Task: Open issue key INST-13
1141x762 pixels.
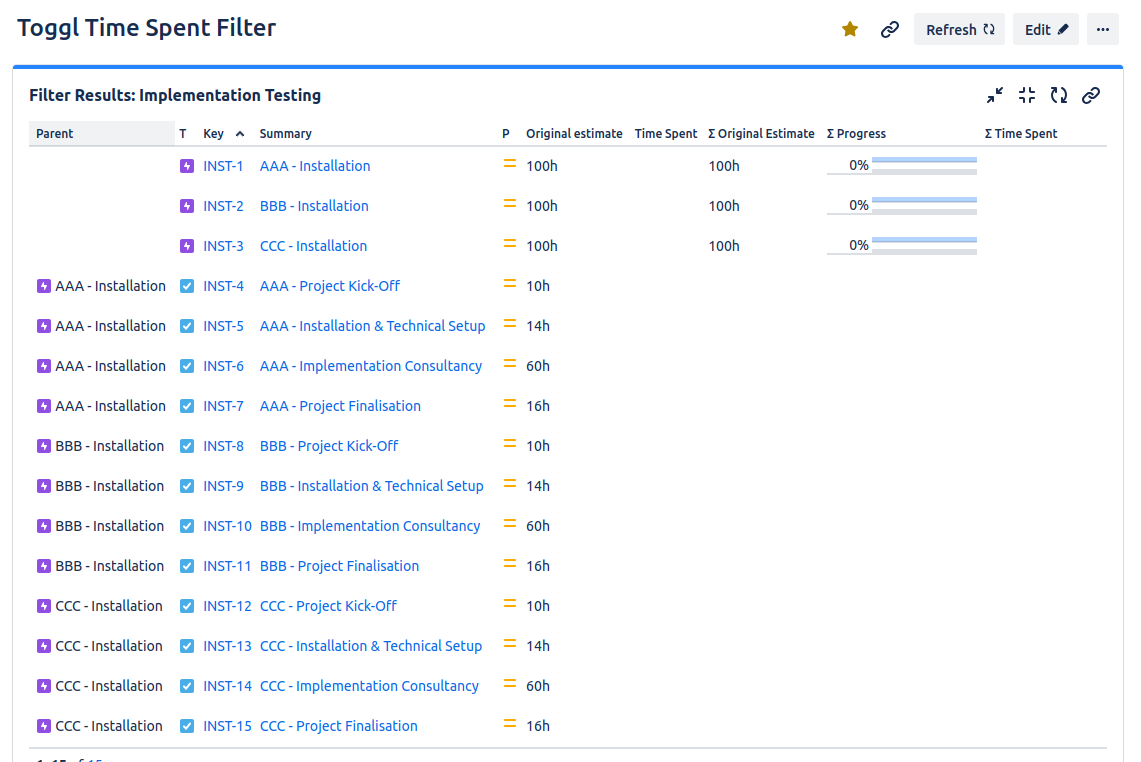Action: [x=227, y=646]
